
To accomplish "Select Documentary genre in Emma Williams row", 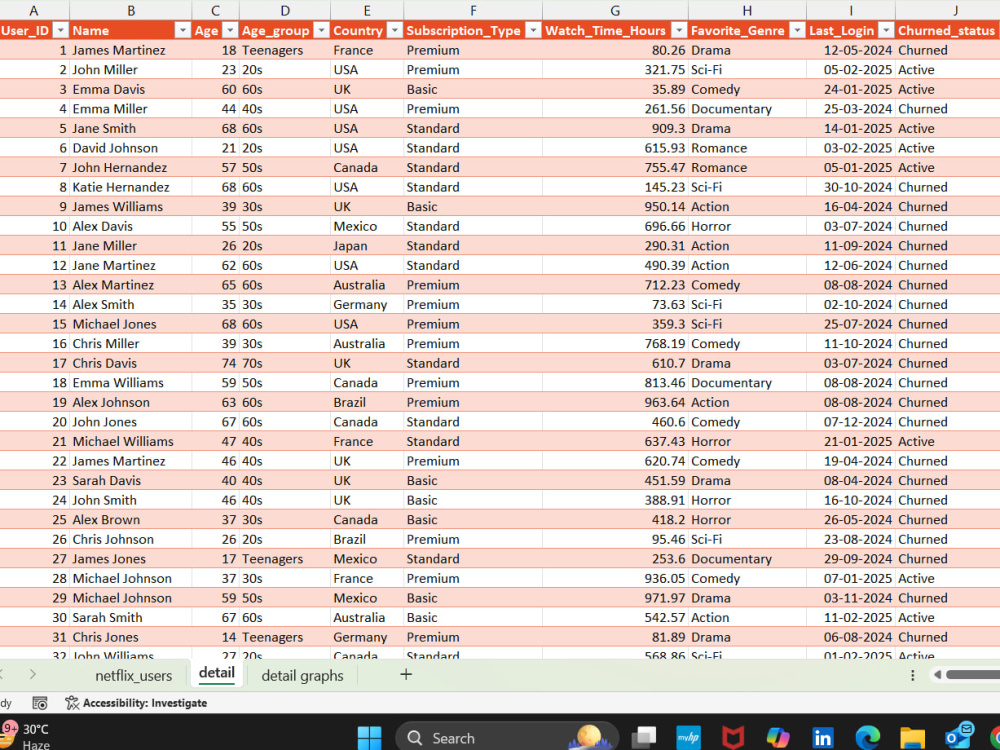I will click(747, 383).
